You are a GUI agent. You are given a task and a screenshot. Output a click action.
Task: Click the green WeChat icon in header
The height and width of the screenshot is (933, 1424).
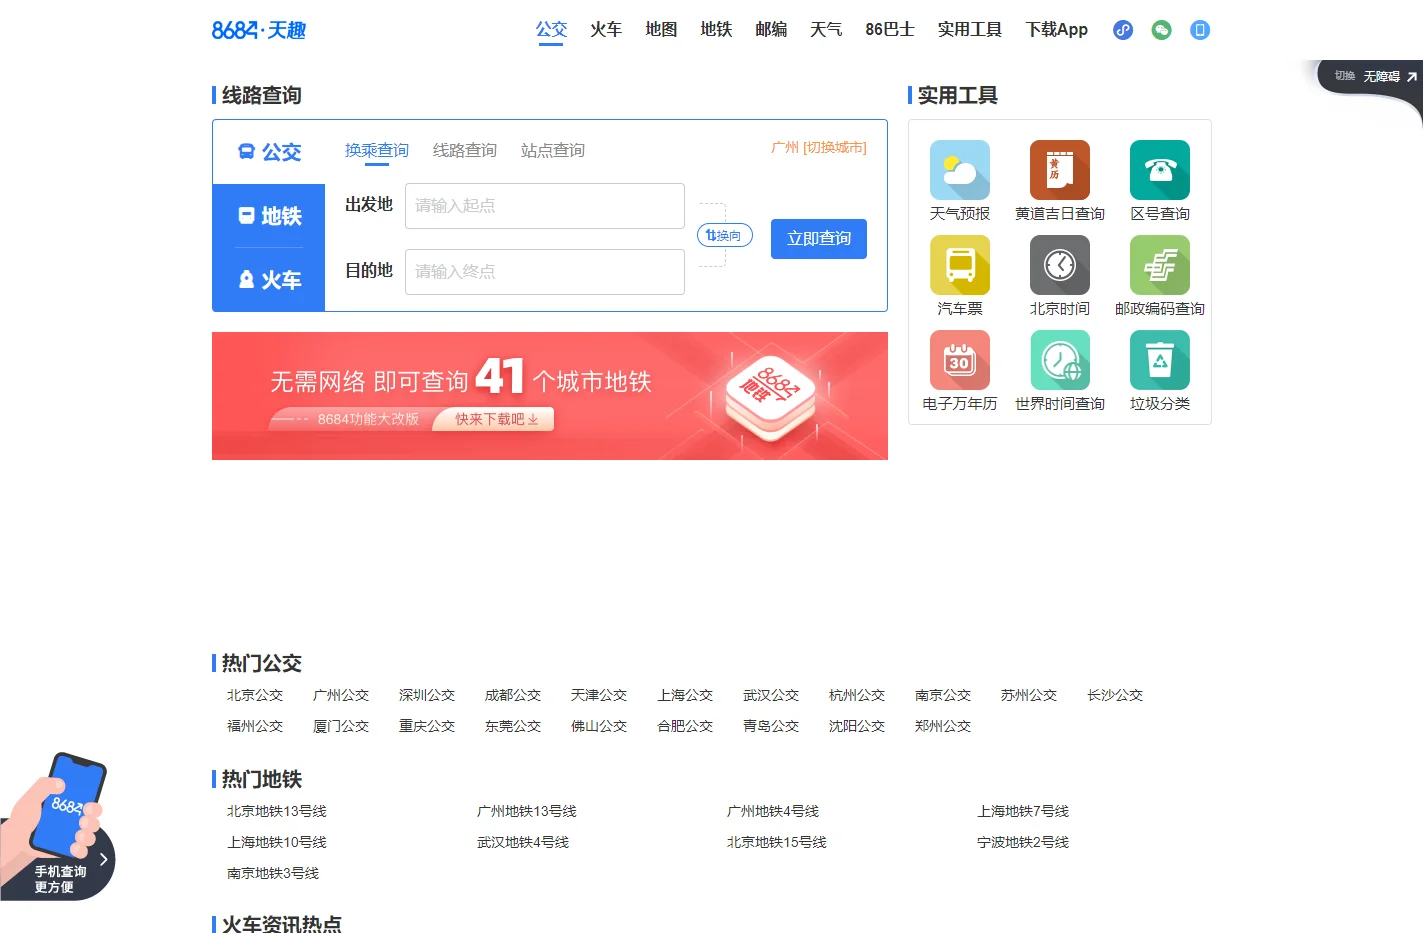(1161, 30)
